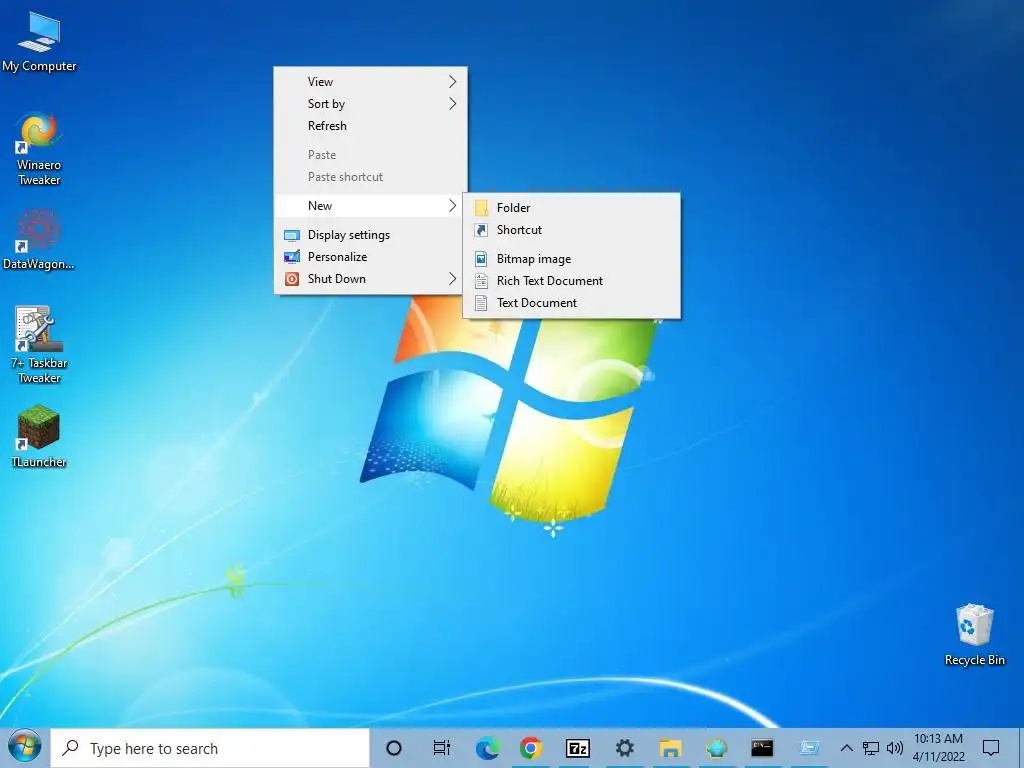
Task: Select the Recycle Bin icon
Action: click(974, 634)
